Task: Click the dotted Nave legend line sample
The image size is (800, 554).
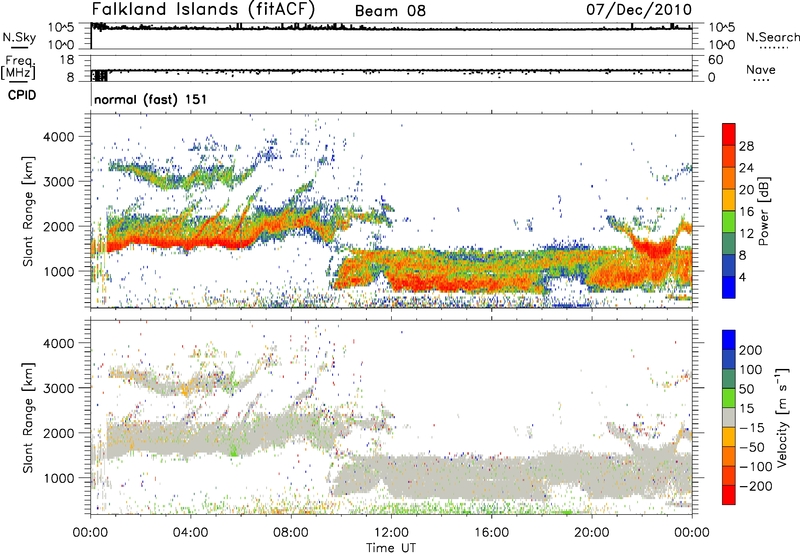Action: [x=761, y=81]
